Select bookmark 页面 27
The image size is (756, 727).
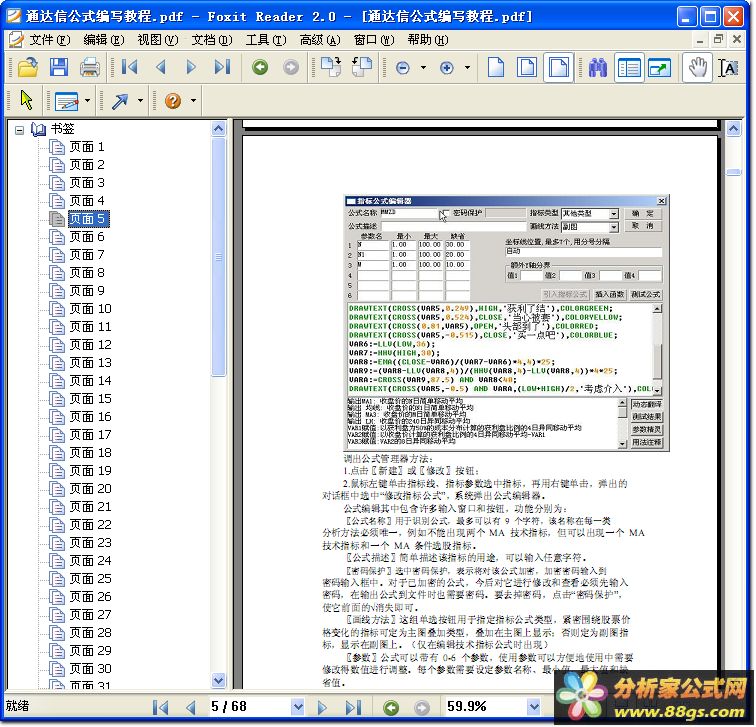90,615
